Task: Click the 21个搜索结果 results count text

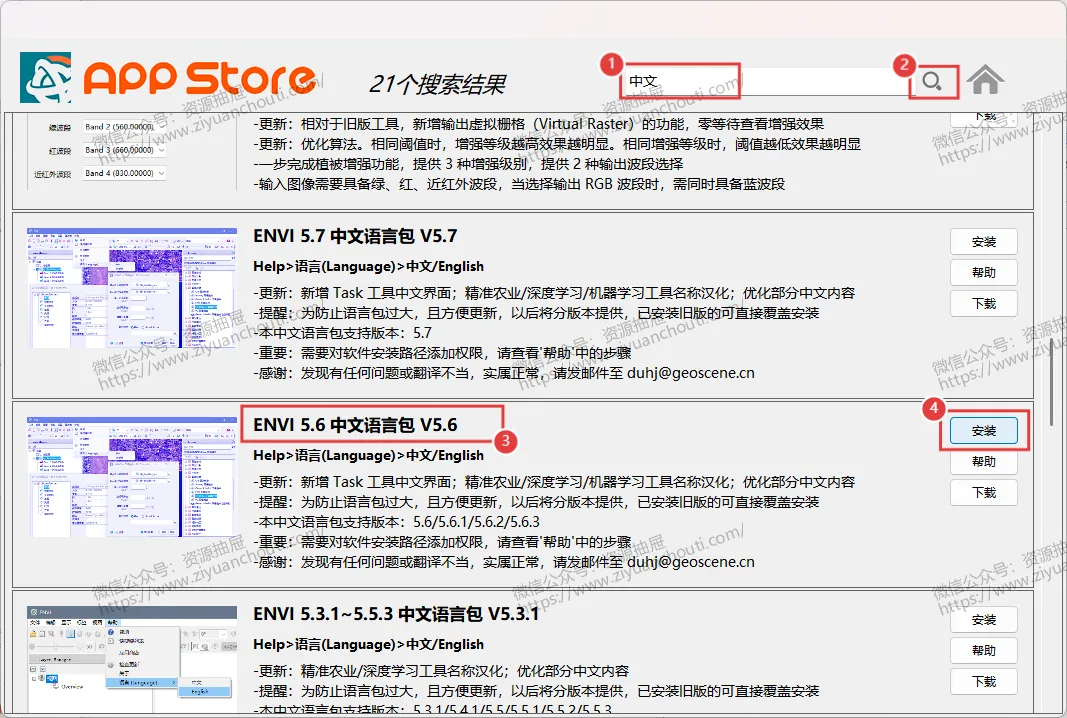Action: click(x=437, y=84)
